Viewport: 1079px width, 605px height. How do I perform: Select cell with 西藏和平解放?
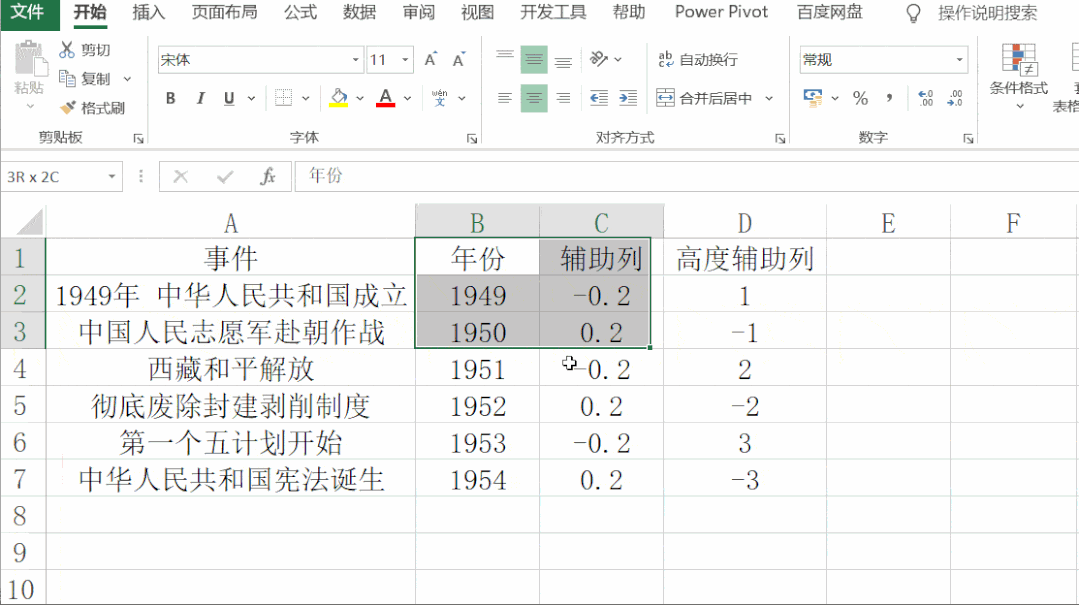tap(231, 369)
